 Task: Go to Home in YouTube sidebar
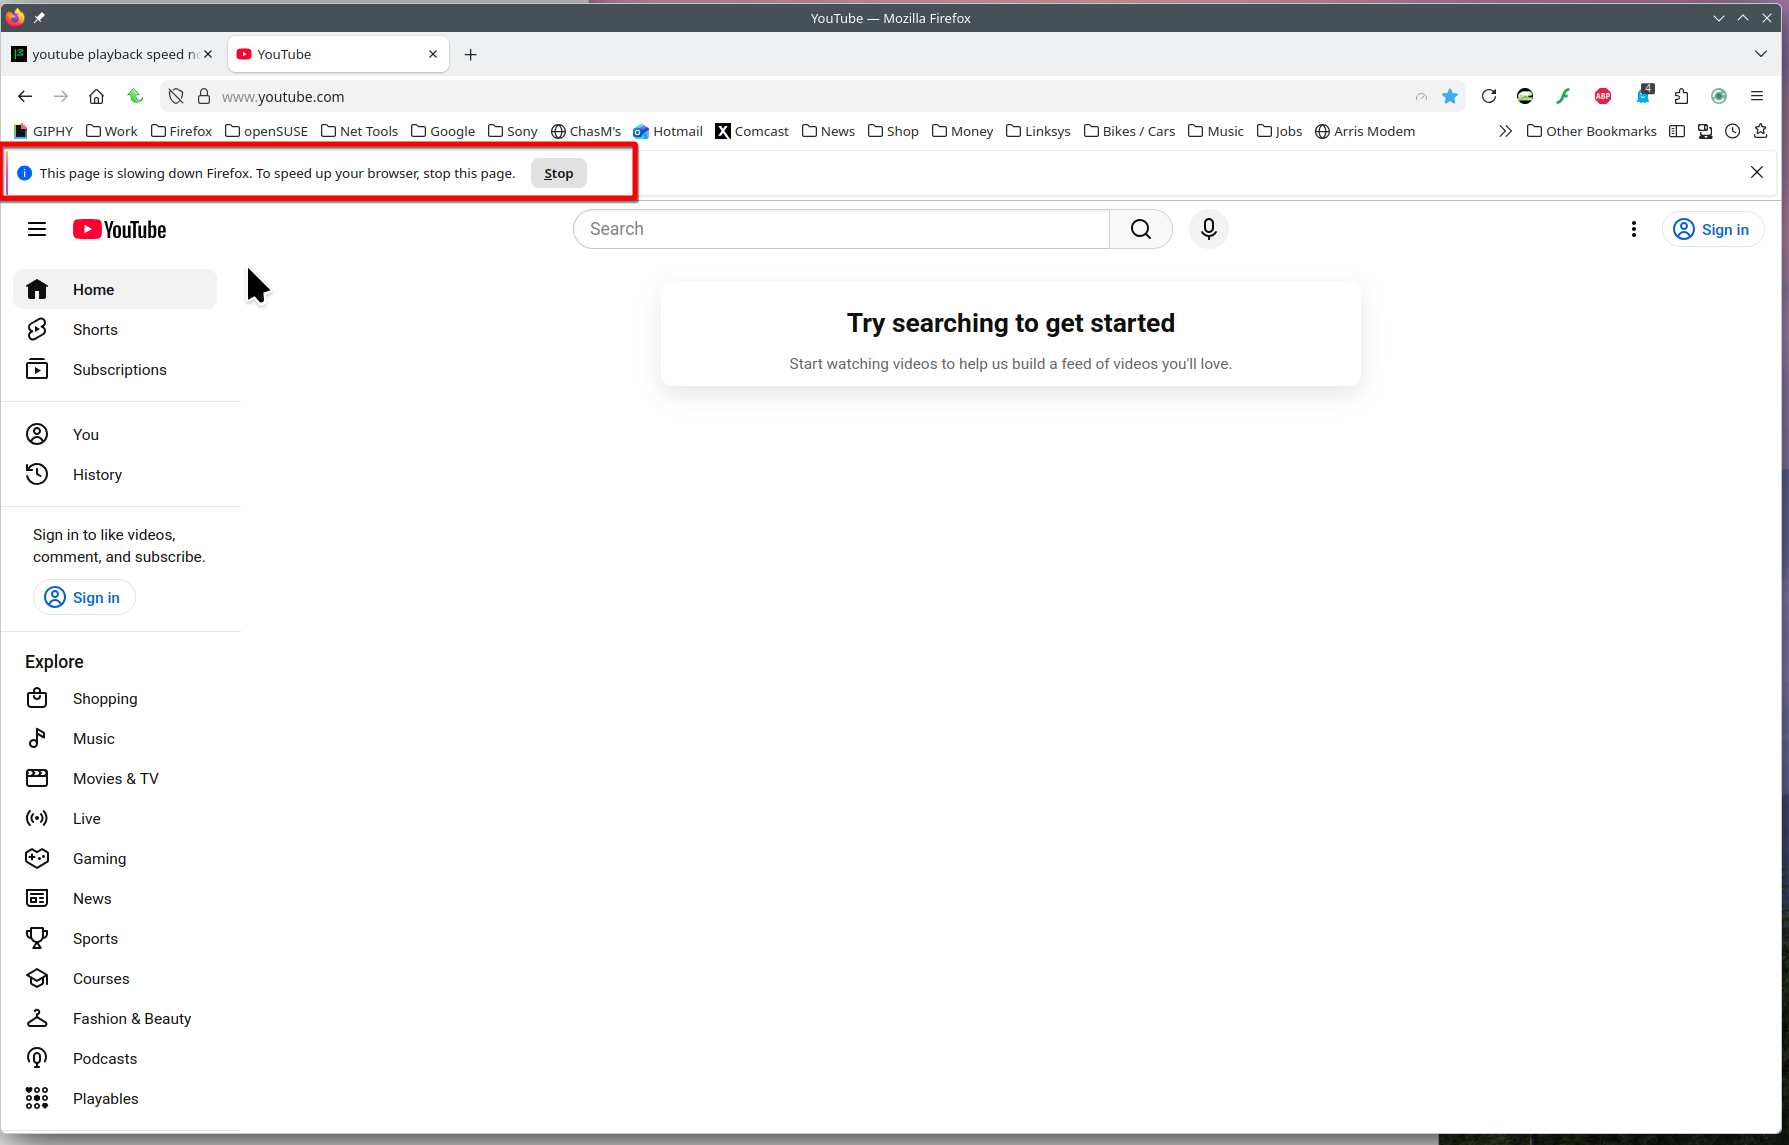tap(115, 289)
